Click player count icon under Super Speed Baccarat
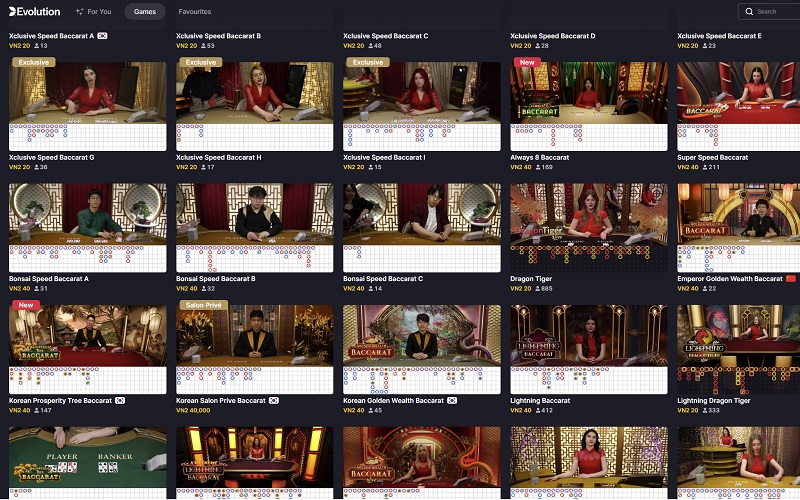This screenshot has width=800, height=500. coord(705,167)
